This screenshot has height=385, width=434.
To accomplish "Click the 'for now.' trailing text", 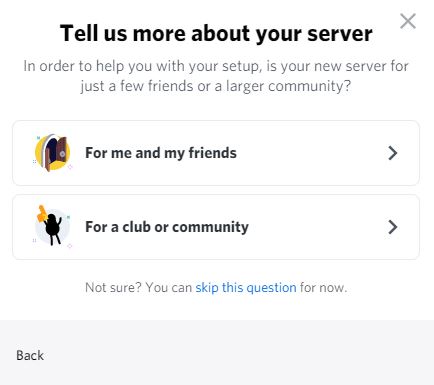I will (323, 287).
